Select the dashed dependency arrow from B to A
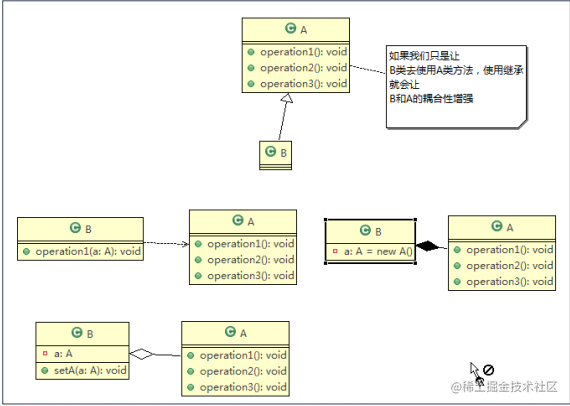 tap(166, 244)
